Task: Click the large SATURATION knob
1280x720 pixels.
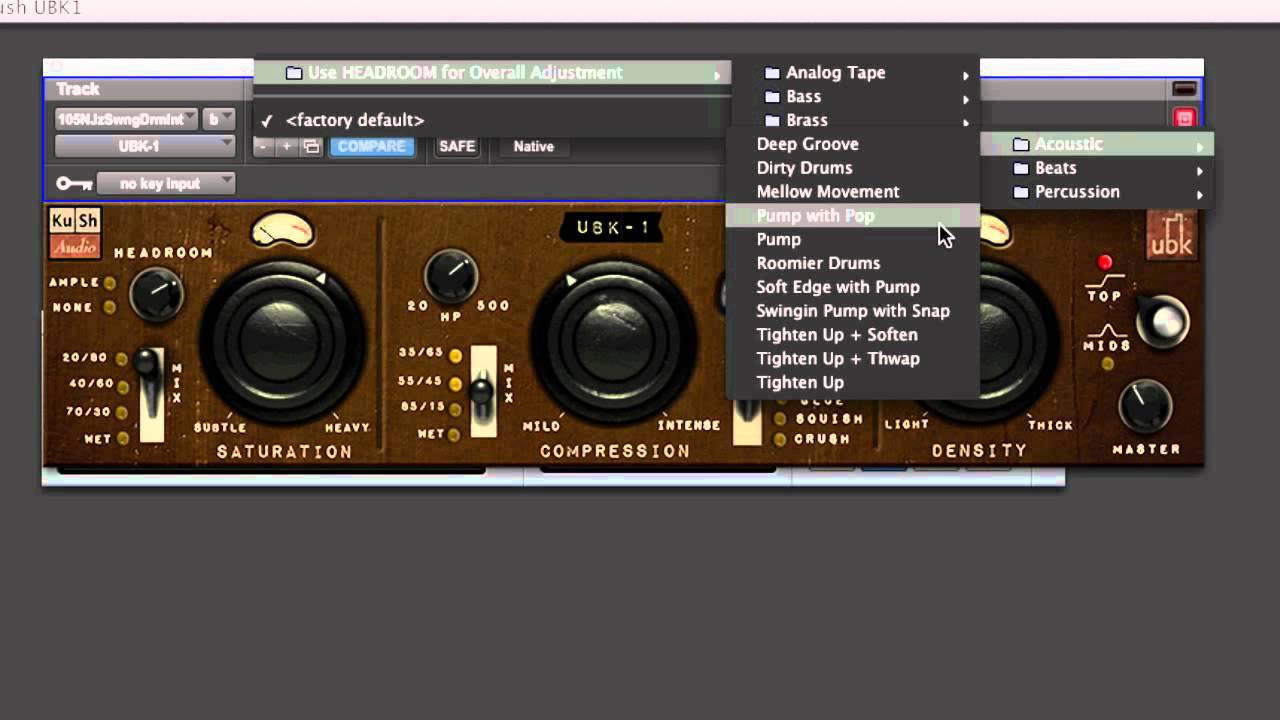Action: (x=283, y=340)
